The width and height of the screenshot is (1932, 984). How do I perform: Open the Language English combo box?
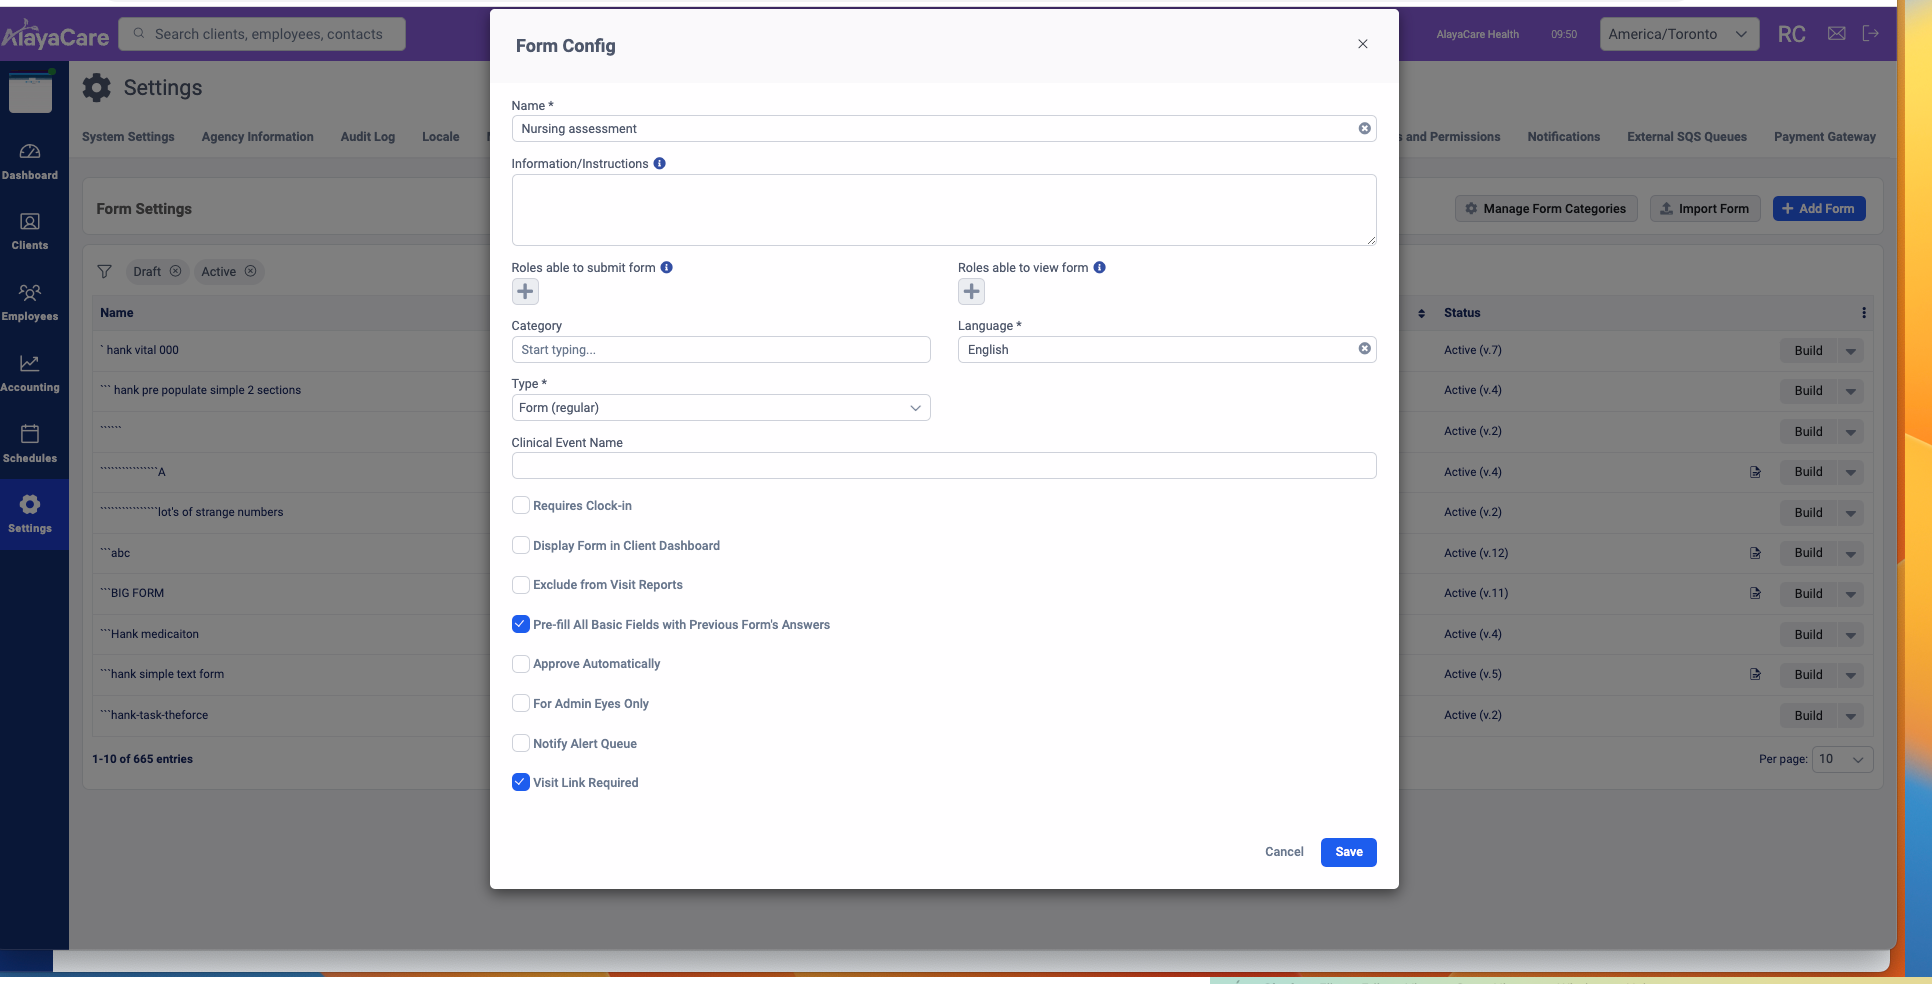click(x=1166, y=350)
